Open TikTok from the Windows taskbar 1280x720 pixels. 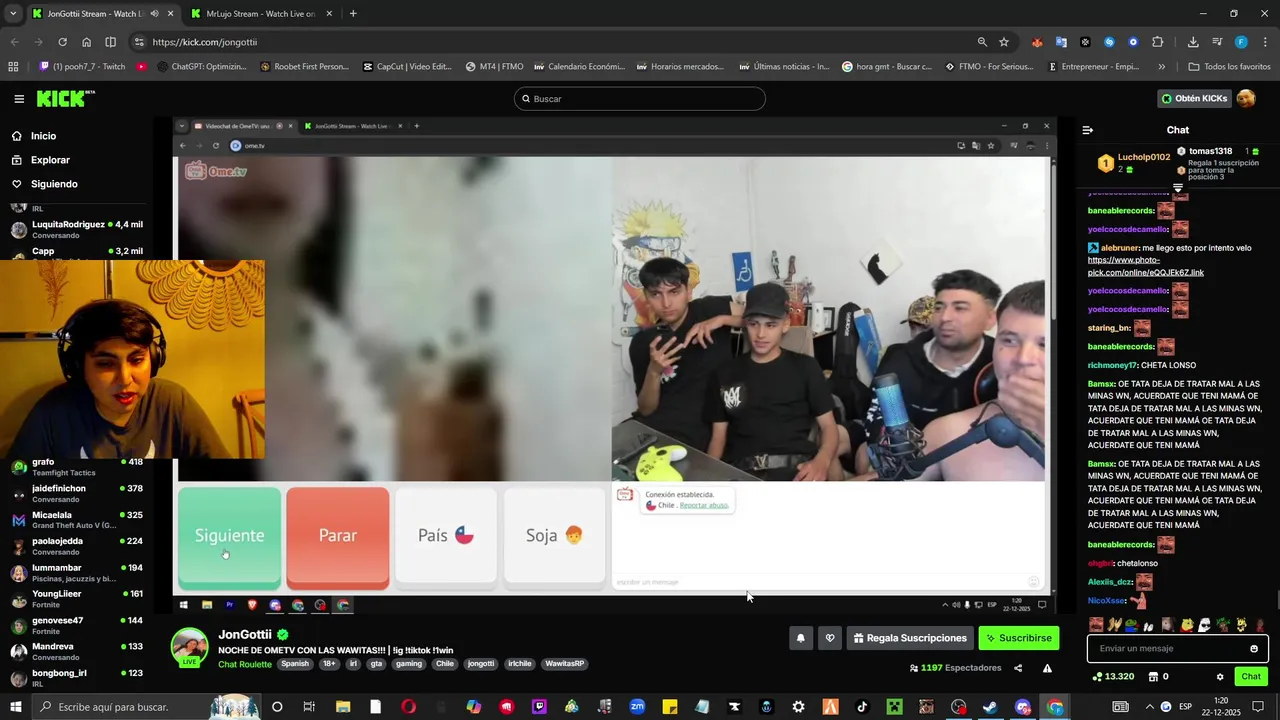[x=862, y=707]
